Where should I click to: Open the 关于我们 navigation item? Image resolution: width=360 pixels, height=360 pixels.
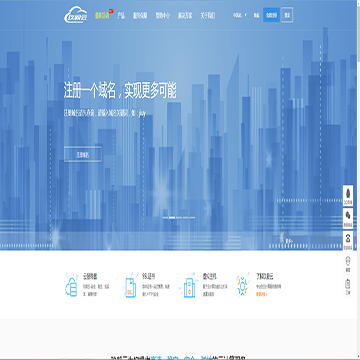click(x=208, y=15)
